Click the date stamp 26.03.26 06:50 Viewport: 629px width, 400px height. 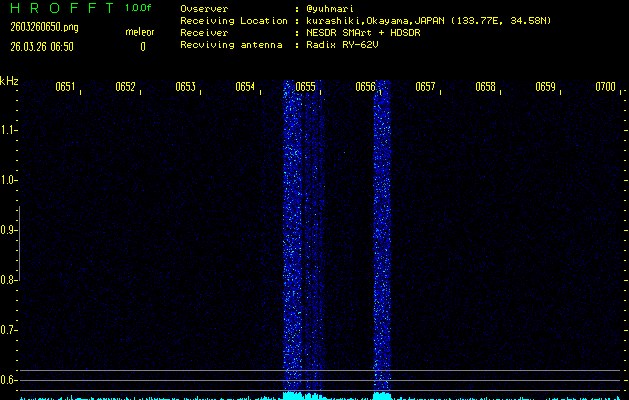click(42, 47)
